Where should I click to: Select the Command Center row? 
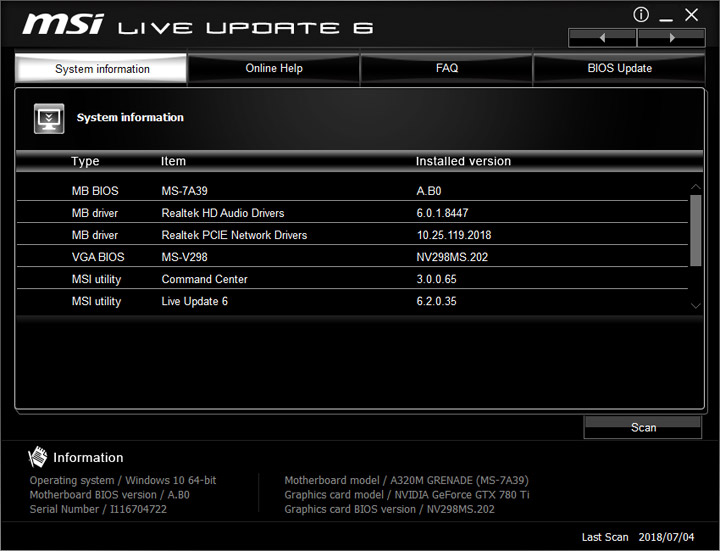[x=352, y=279]
